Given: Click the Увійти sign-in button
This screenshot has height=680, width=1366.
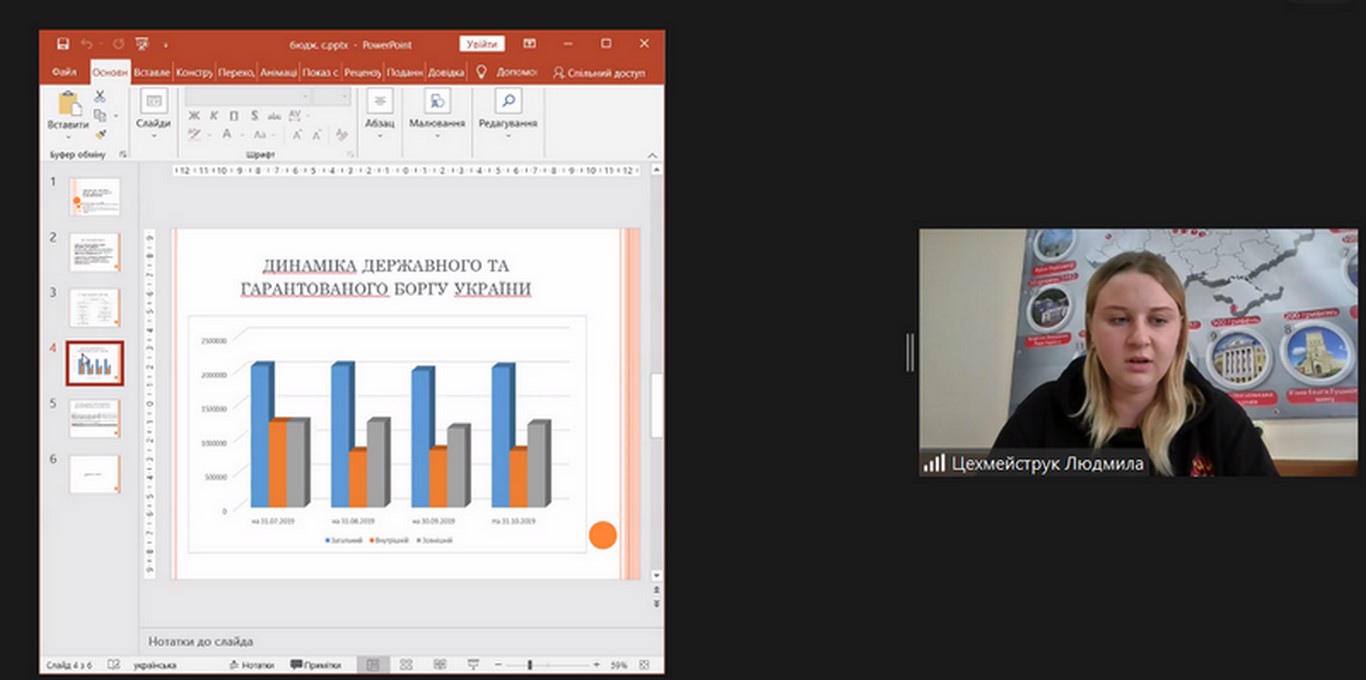Looking at the screenshot, I should [482, 44].
